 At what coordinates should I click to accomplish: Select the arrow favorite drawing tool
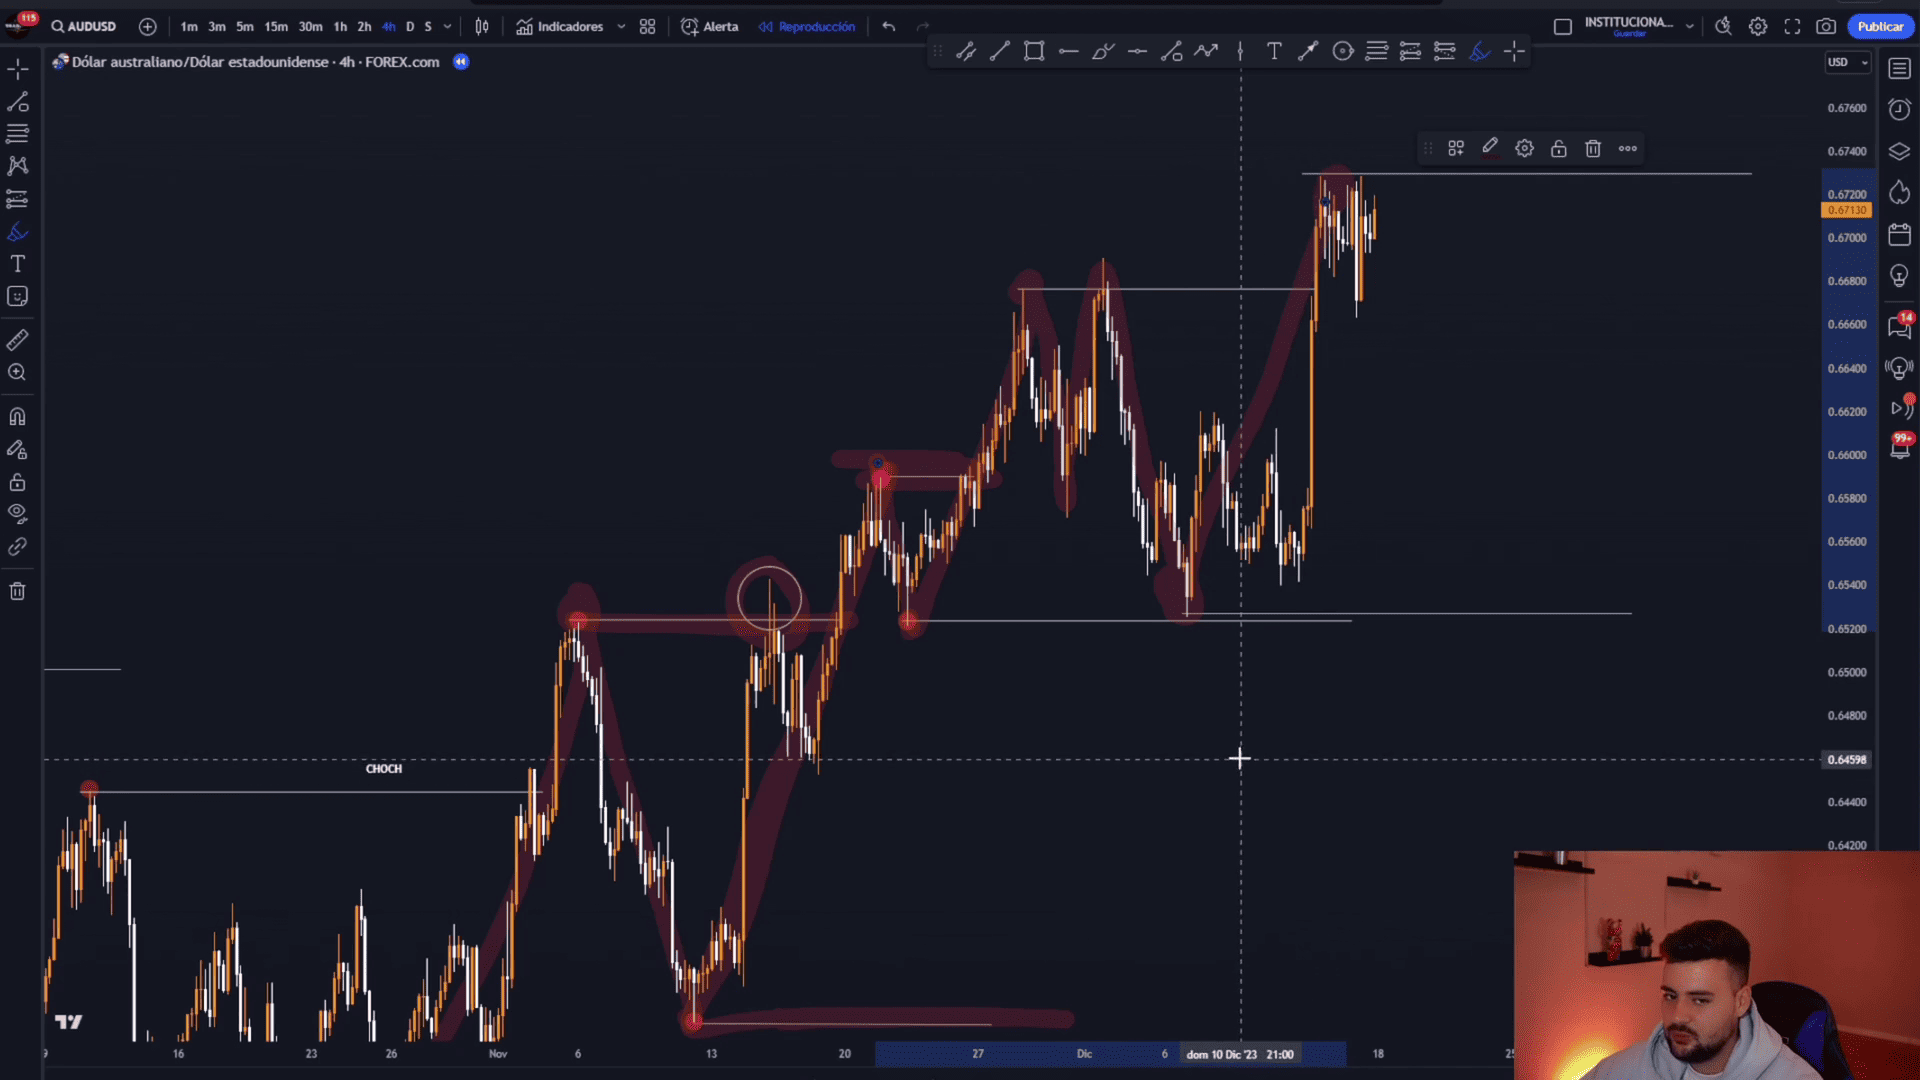1308,51
